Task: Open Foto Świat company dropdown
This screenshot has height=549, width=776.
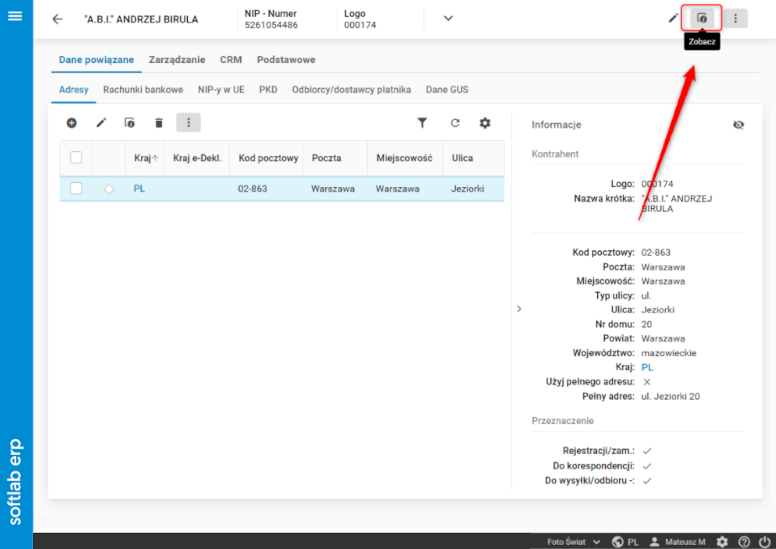Action: tap(574, 542)
